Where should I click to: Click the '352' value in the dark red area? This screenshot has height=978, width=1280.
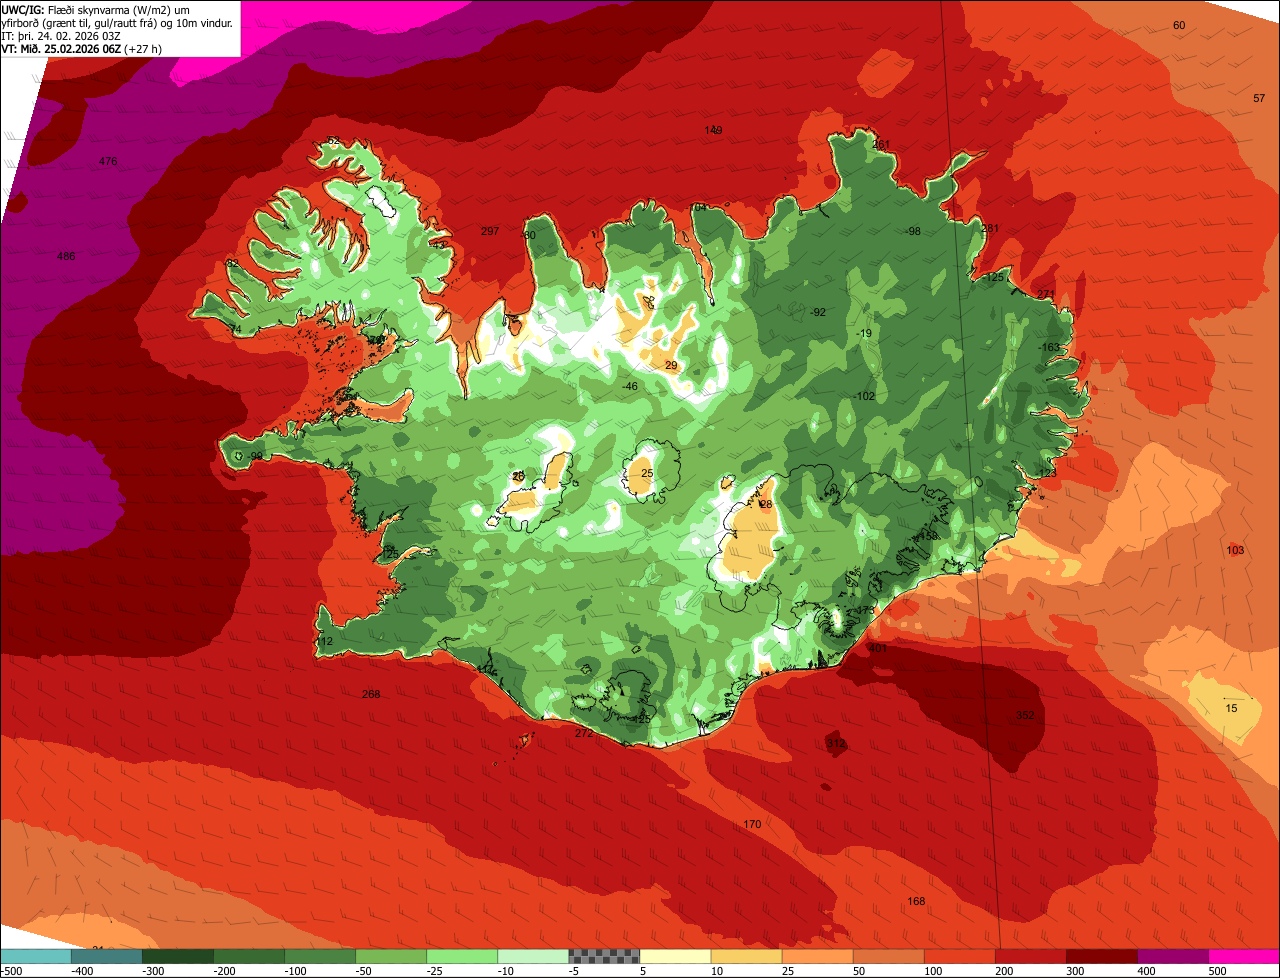click(x=1025, y=716)
